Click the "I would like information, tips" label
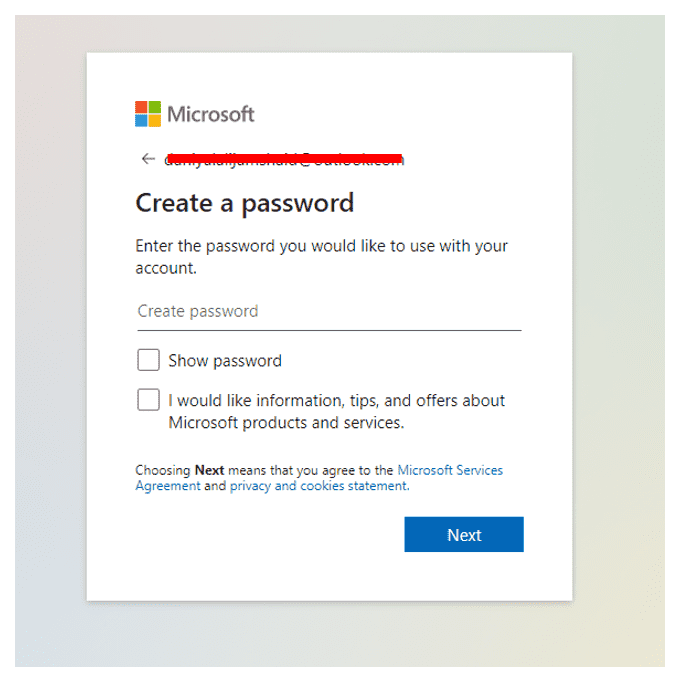Image resolution: width=682 pixels, height=678 pixels. tap(336, 401)
